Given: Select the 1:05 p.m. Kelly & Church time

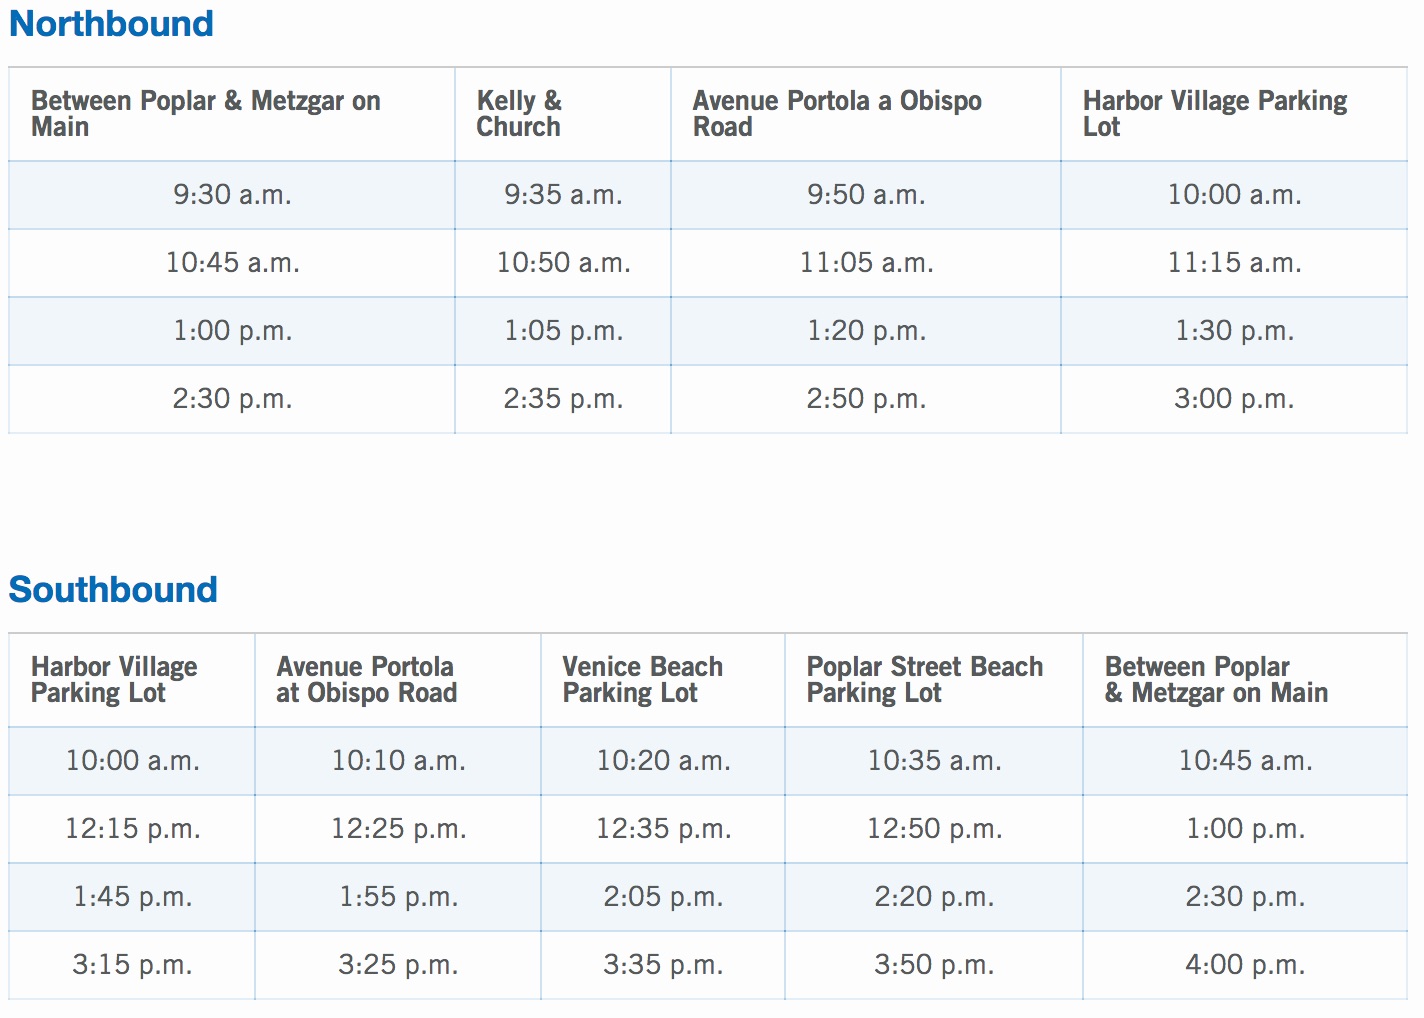Looking at the screenshot, I should coord(563,331).
